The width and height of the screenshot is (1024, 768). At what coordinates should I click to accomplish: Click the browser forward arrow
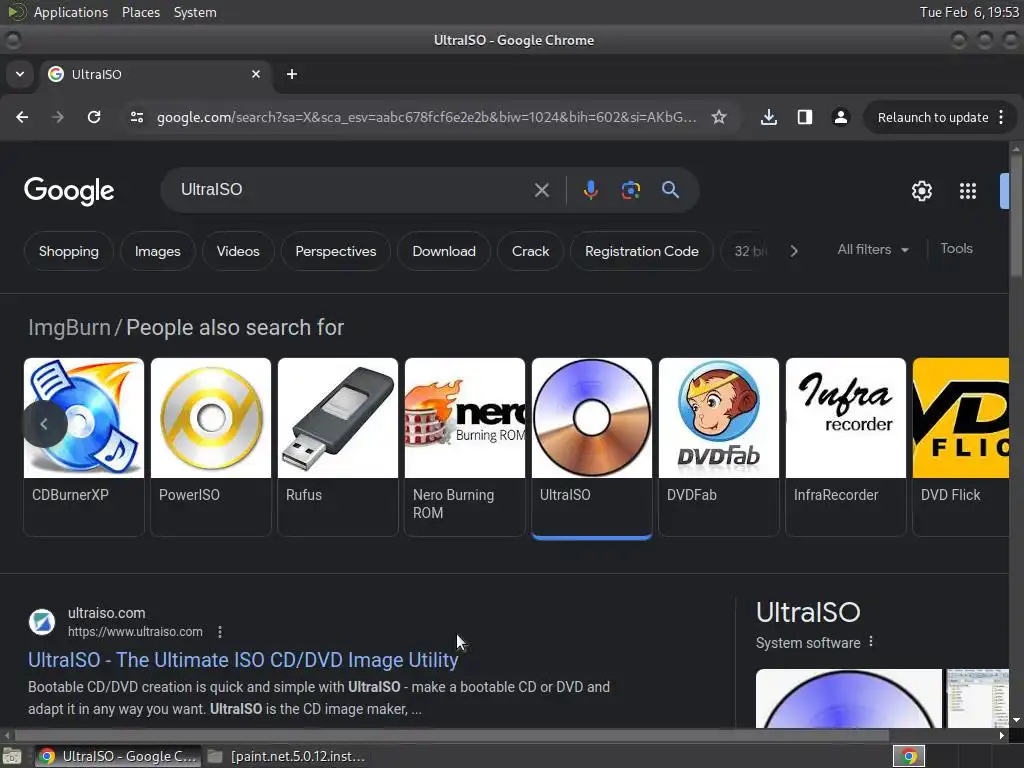click(x=58, y=117)
